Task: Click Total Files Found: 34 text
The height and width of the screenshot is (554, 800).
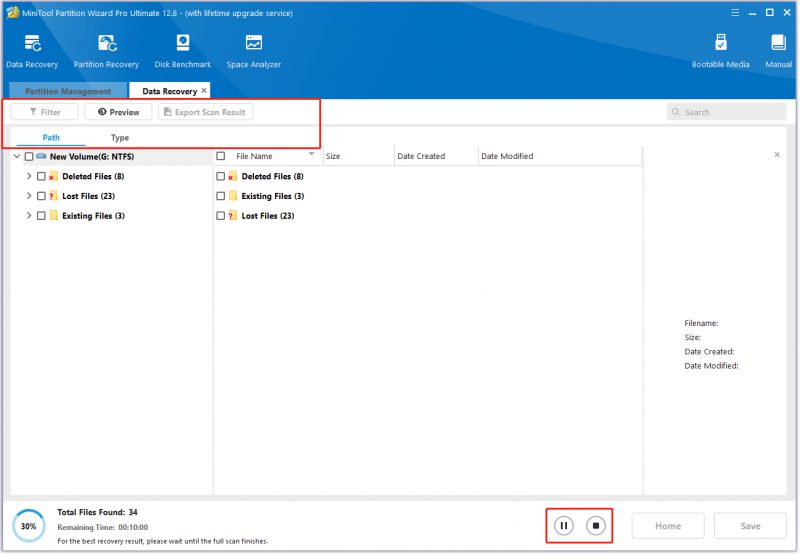Action: point(97,512)
